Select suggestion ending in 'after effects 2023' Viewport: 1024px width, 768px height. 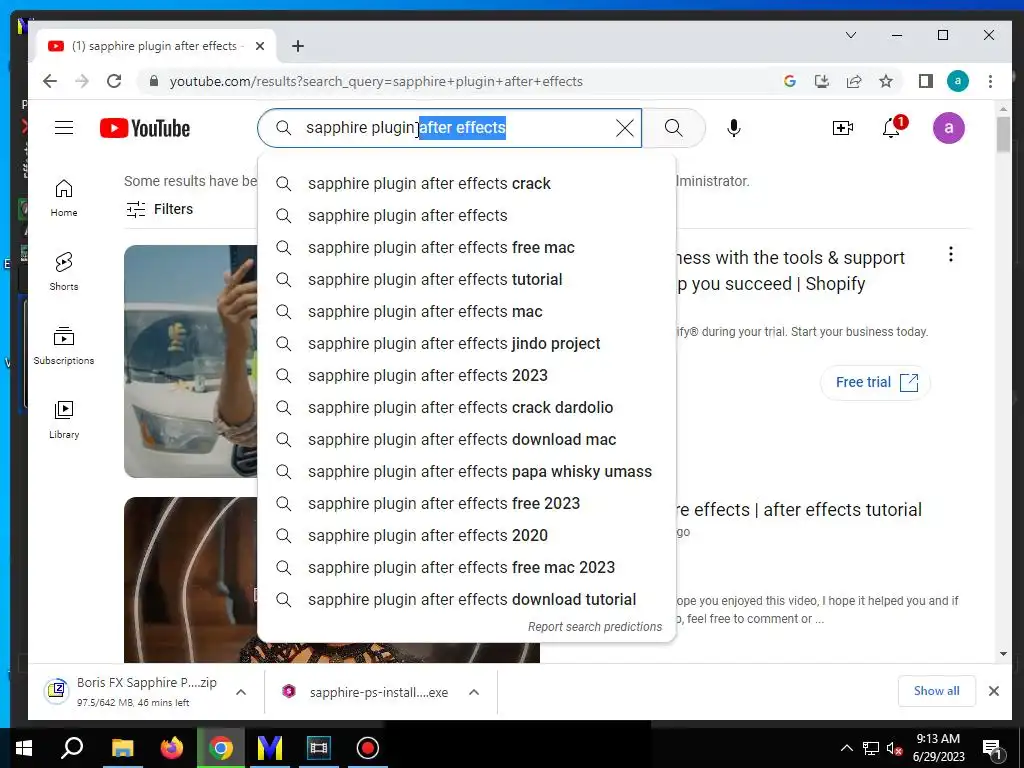pos(466,376)
